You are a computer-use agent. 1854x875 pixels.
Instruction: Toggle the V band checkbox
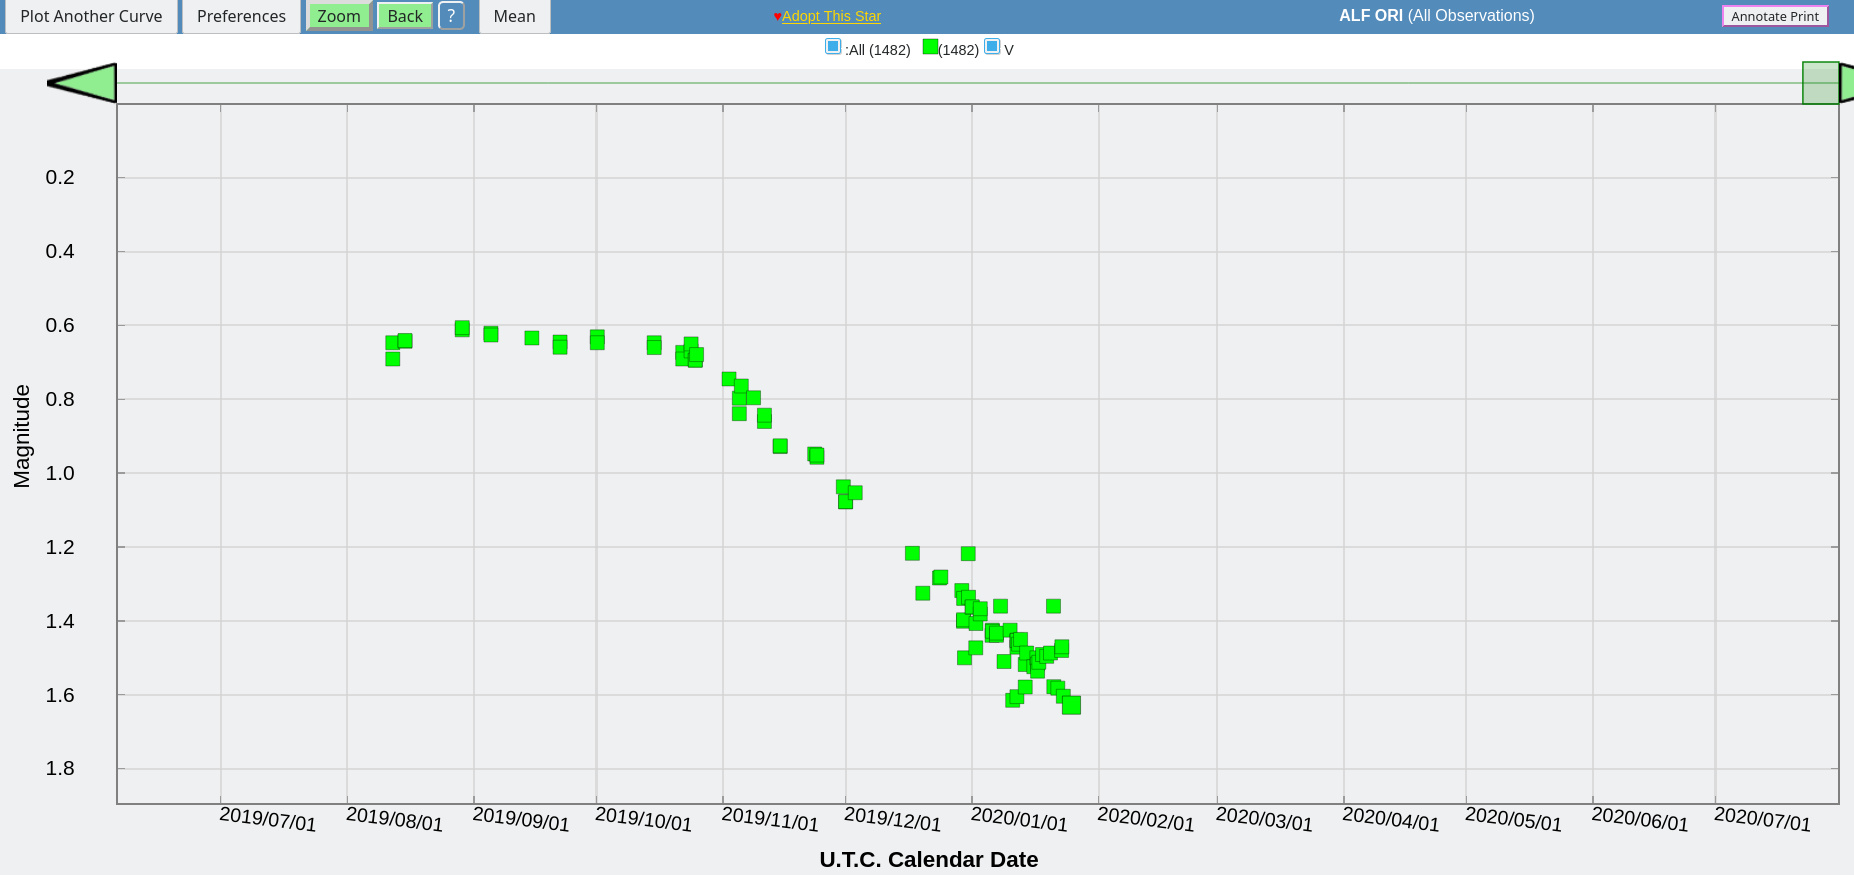[x=992, y=47]
